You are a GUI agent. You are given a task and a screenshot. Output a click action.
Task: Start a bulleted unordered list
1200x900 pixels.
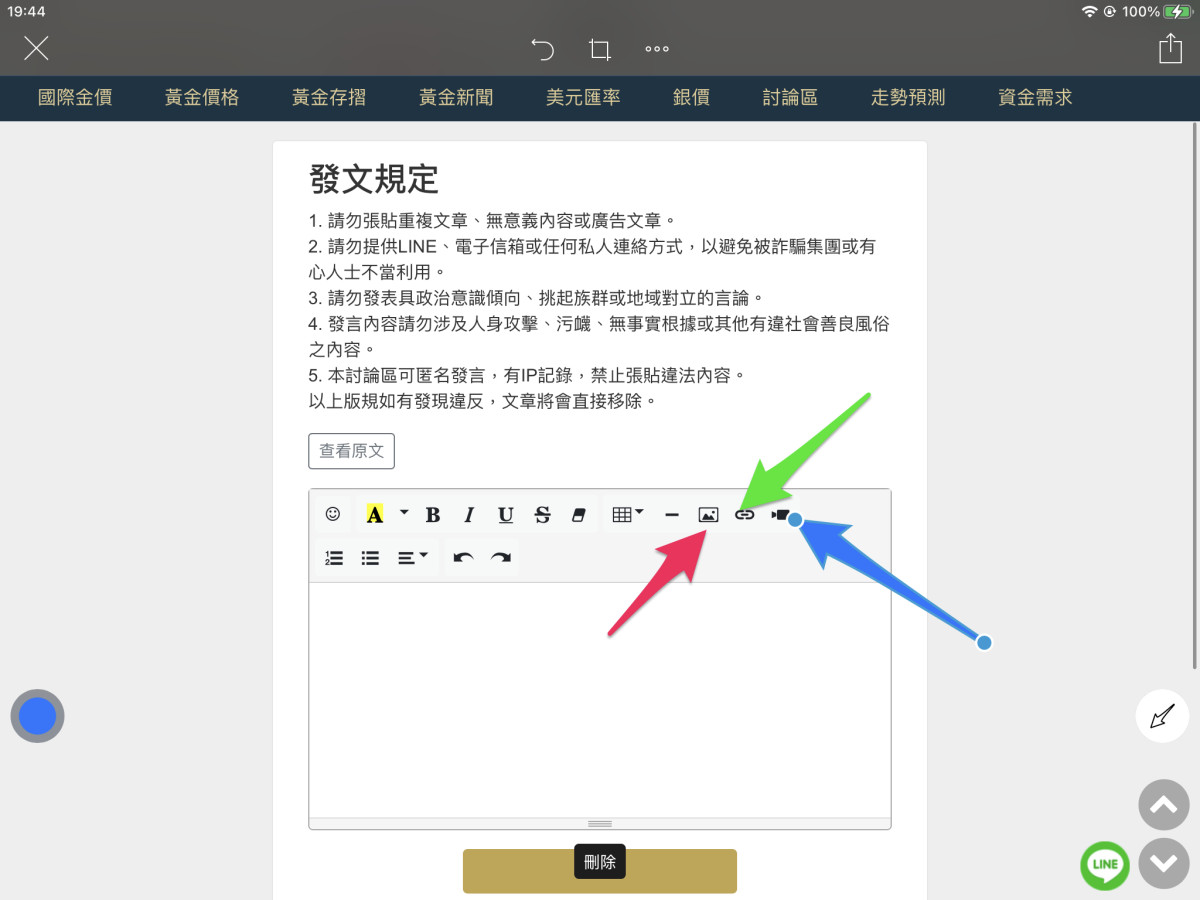(370, 558)
